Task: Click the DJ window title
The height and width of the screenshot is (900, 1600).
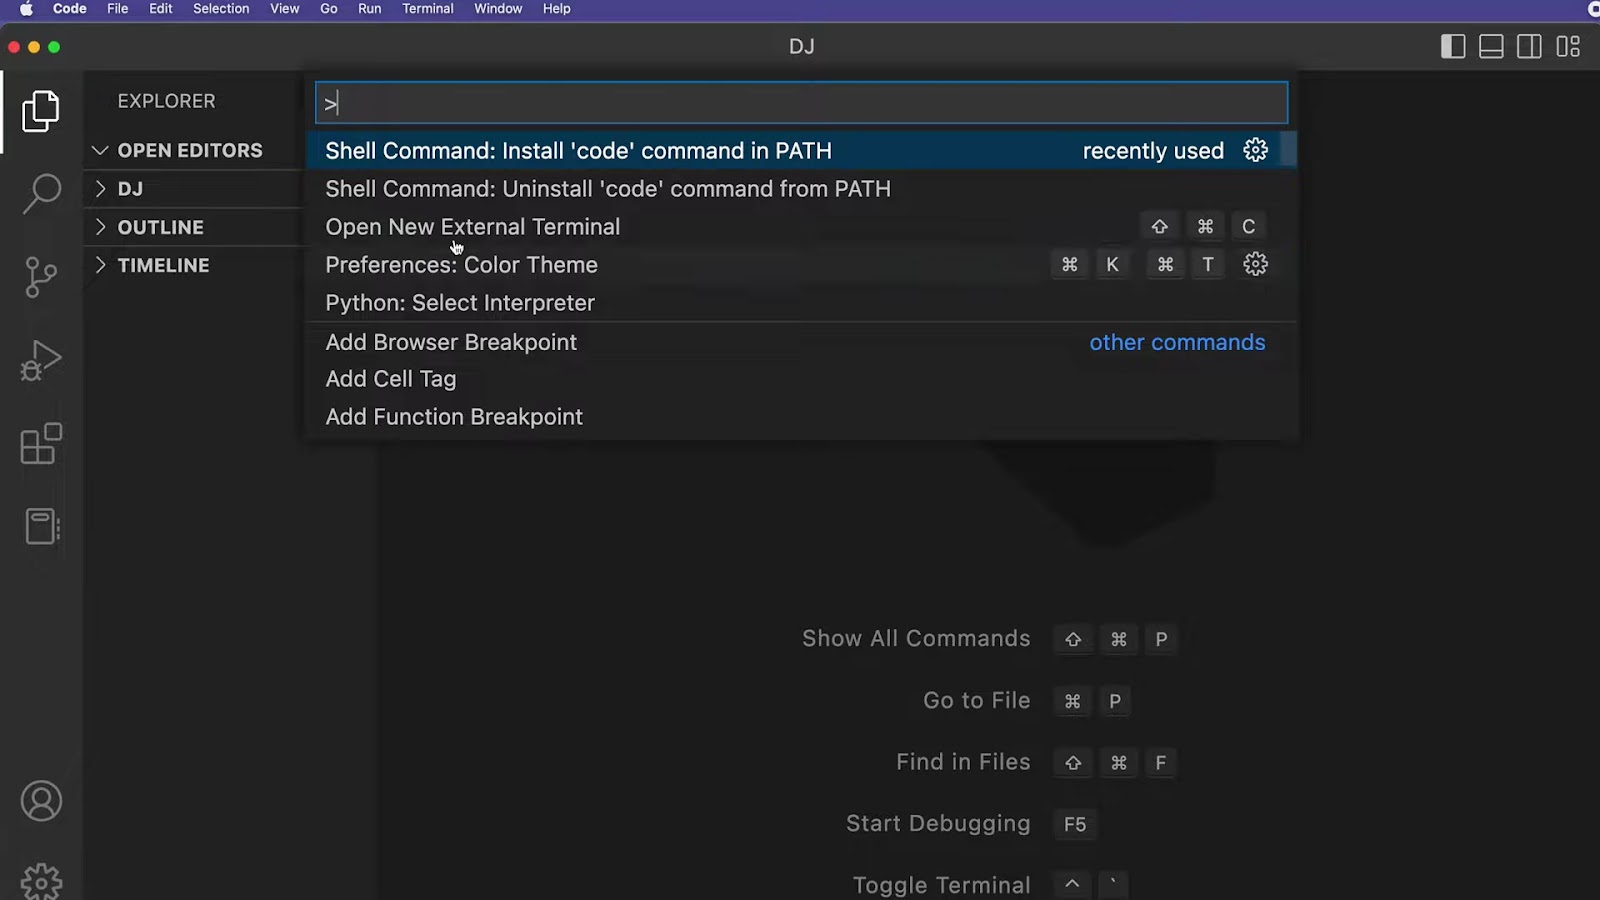Action: [x=801, y=47]
